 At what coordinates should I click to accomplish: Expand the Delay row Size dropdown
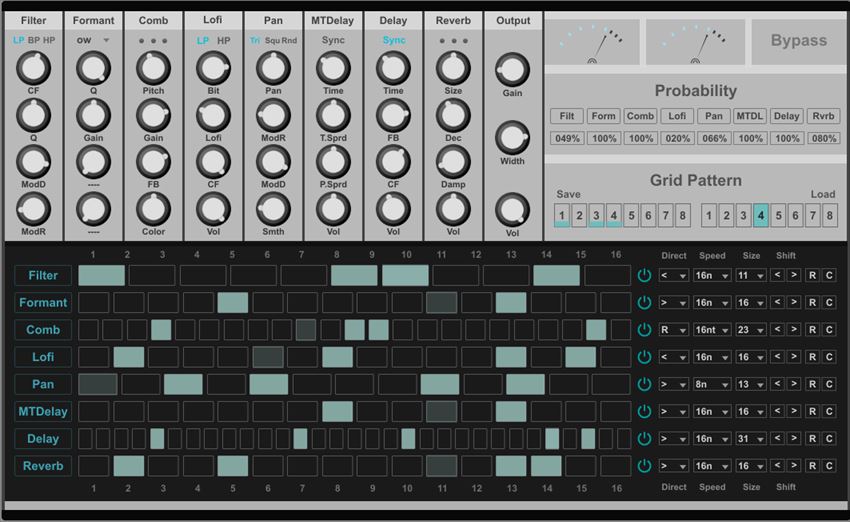point(750,439)
